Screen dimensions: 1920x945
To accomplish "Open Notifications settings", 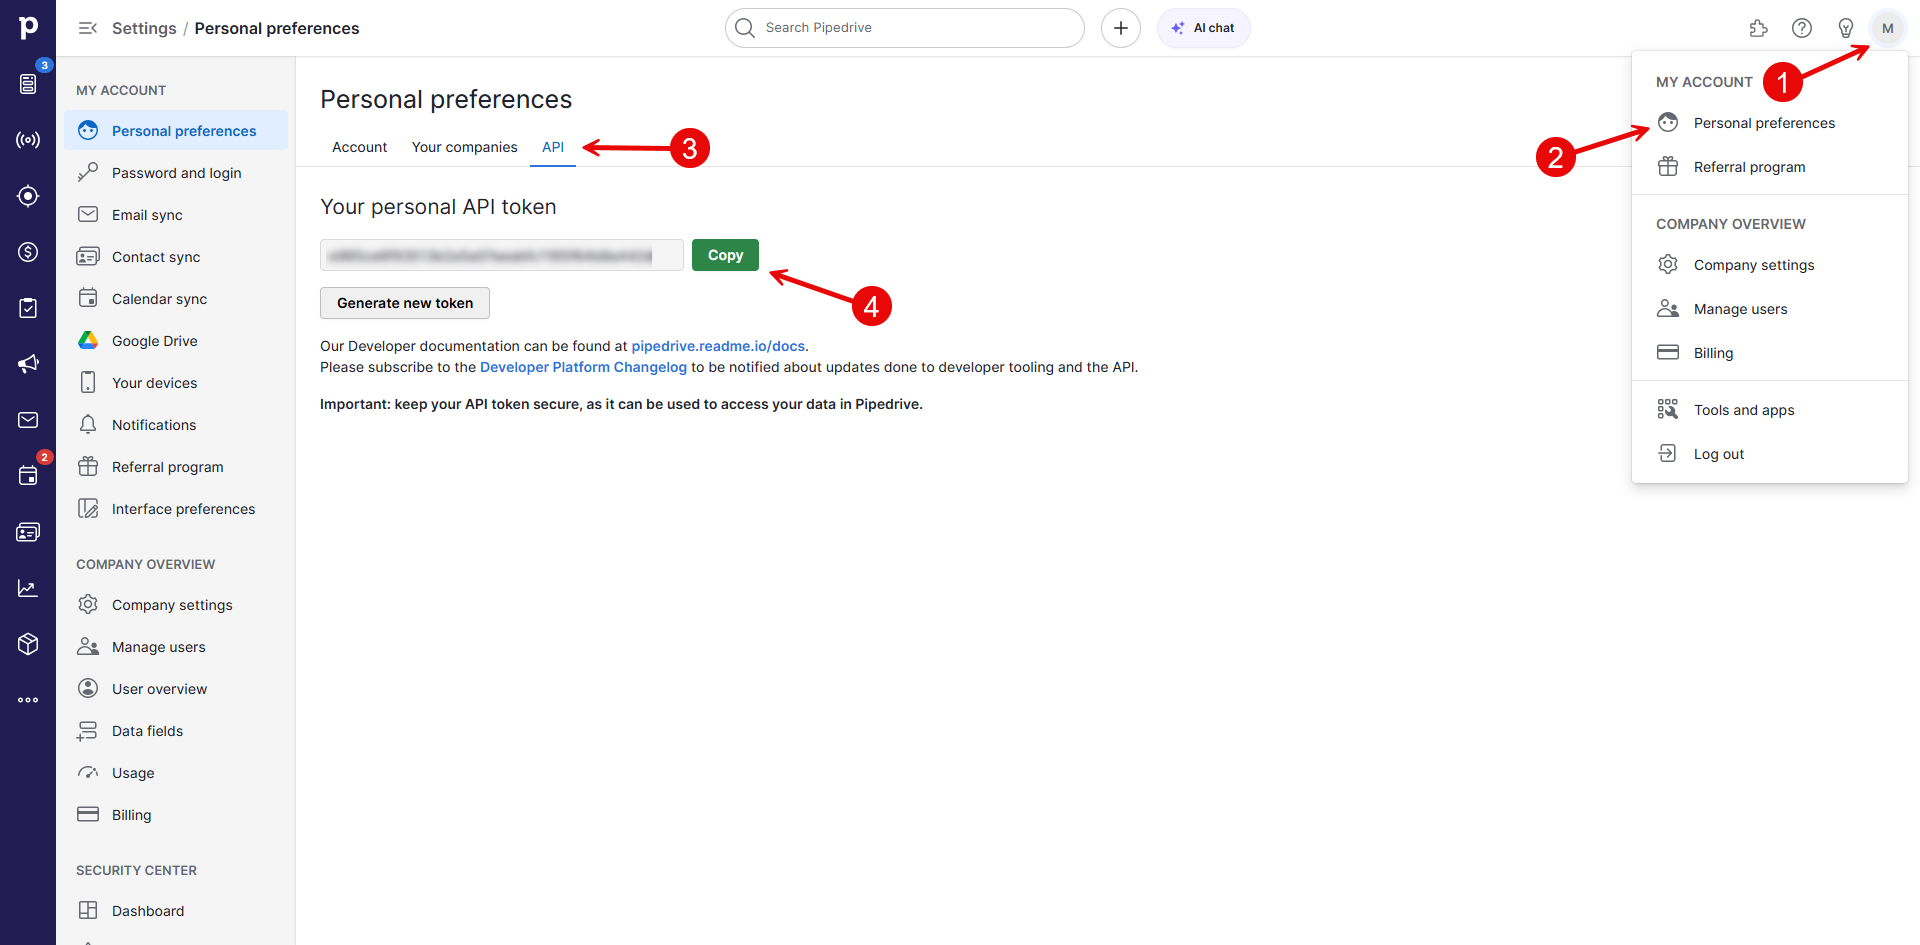I will [176, 425].
